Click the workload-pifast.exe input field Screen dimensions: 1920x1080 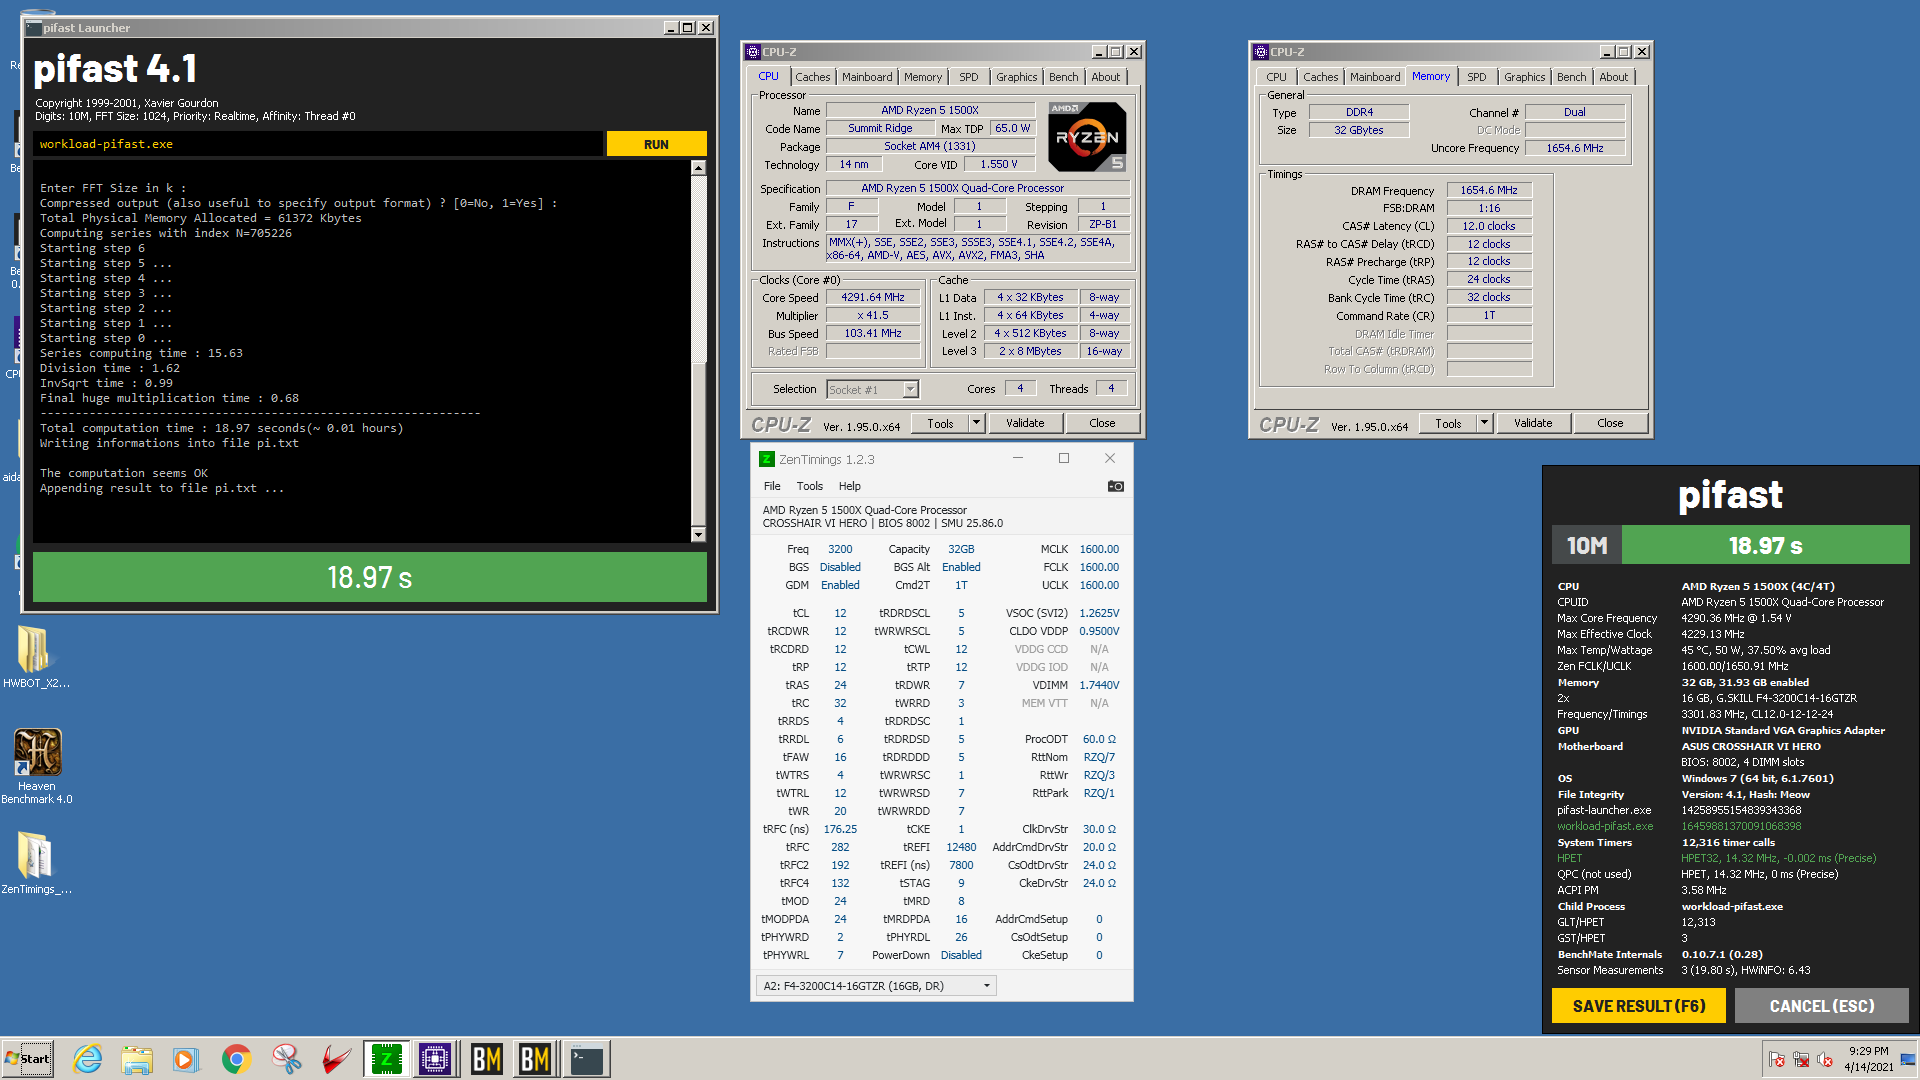(317, 144)
